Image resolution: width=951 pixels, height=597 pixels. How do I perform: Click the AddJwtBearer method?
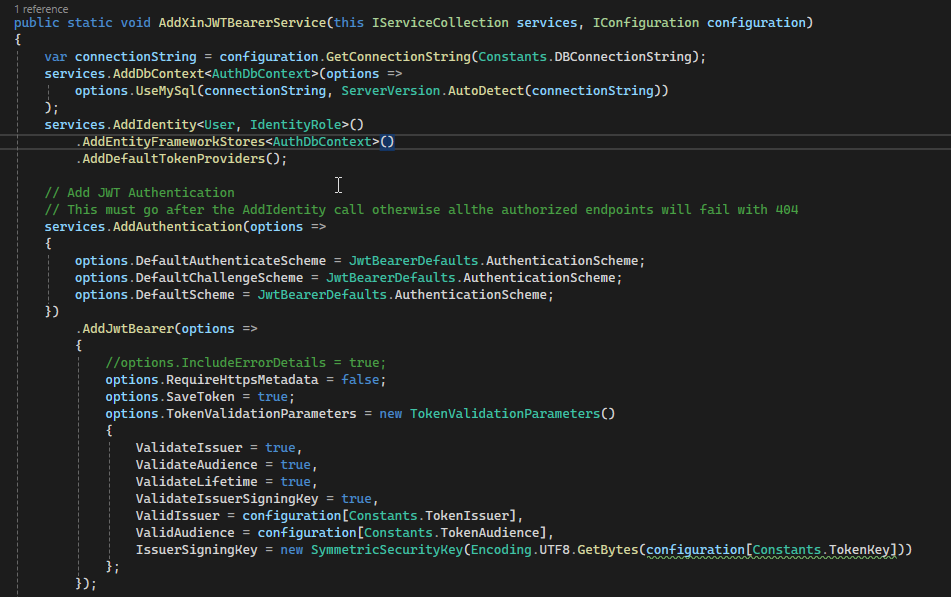[128, 328]
